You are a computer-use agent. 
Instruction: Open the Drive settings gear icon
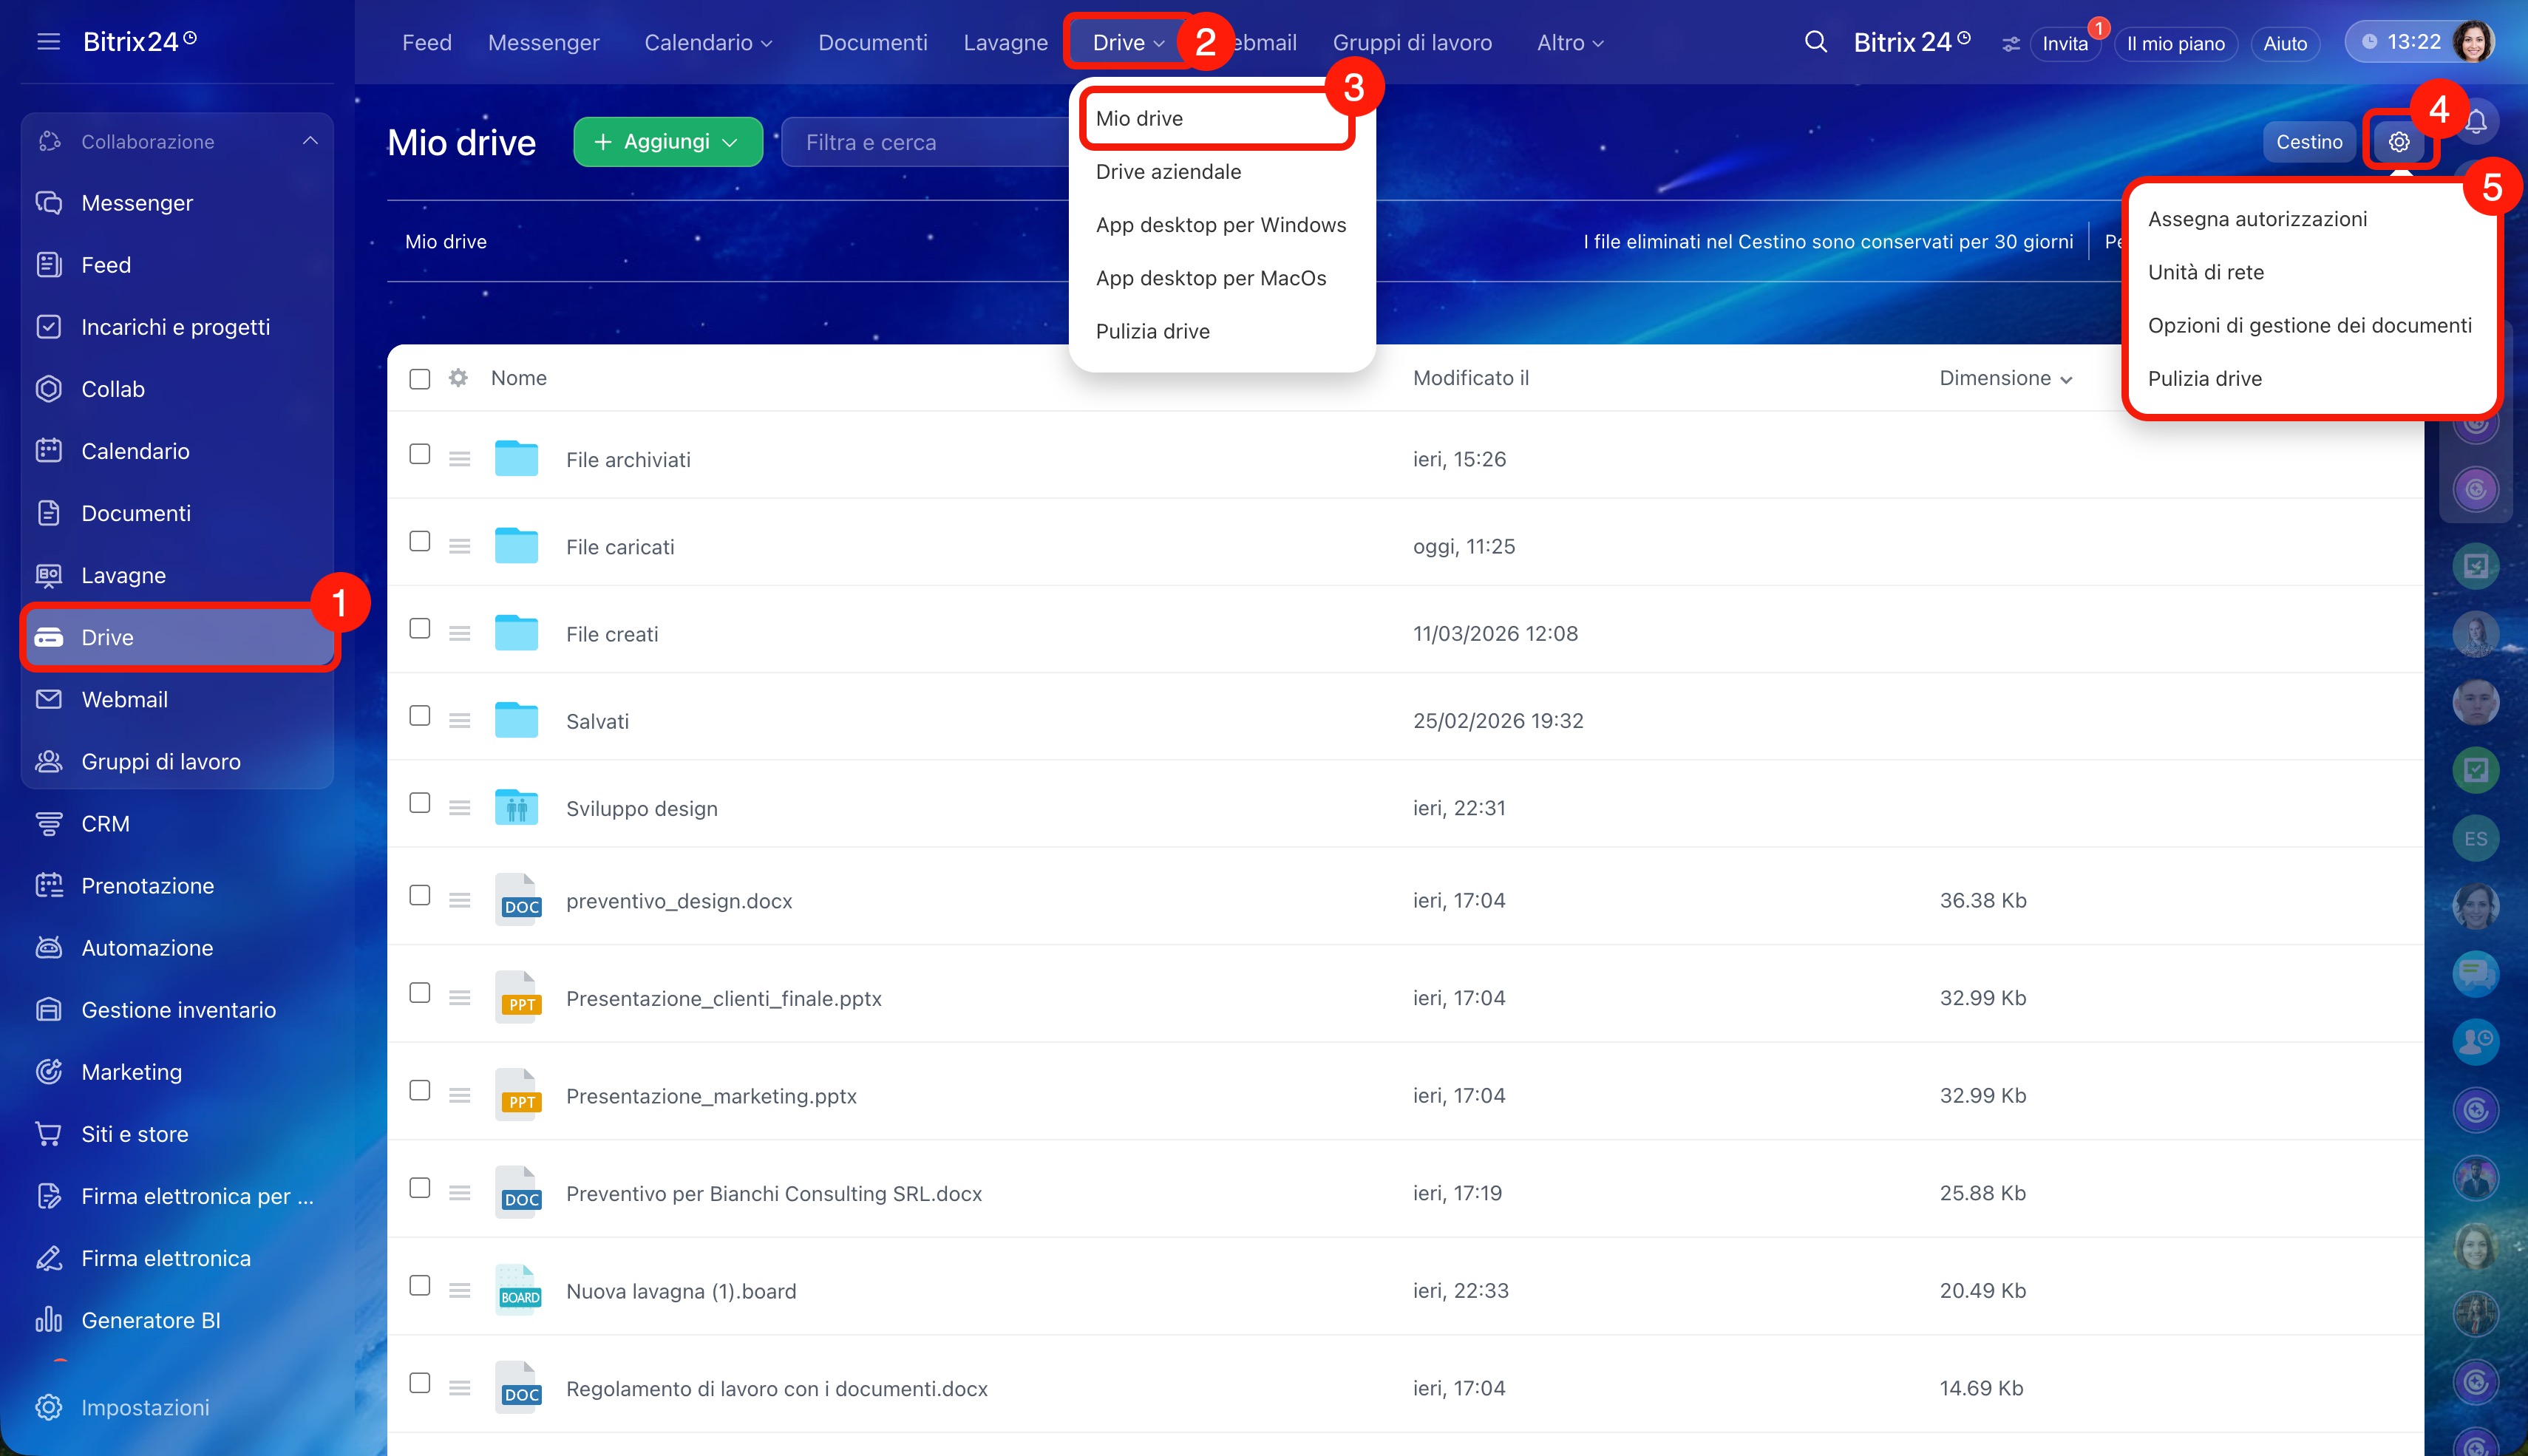click(x=2398, y=142)
